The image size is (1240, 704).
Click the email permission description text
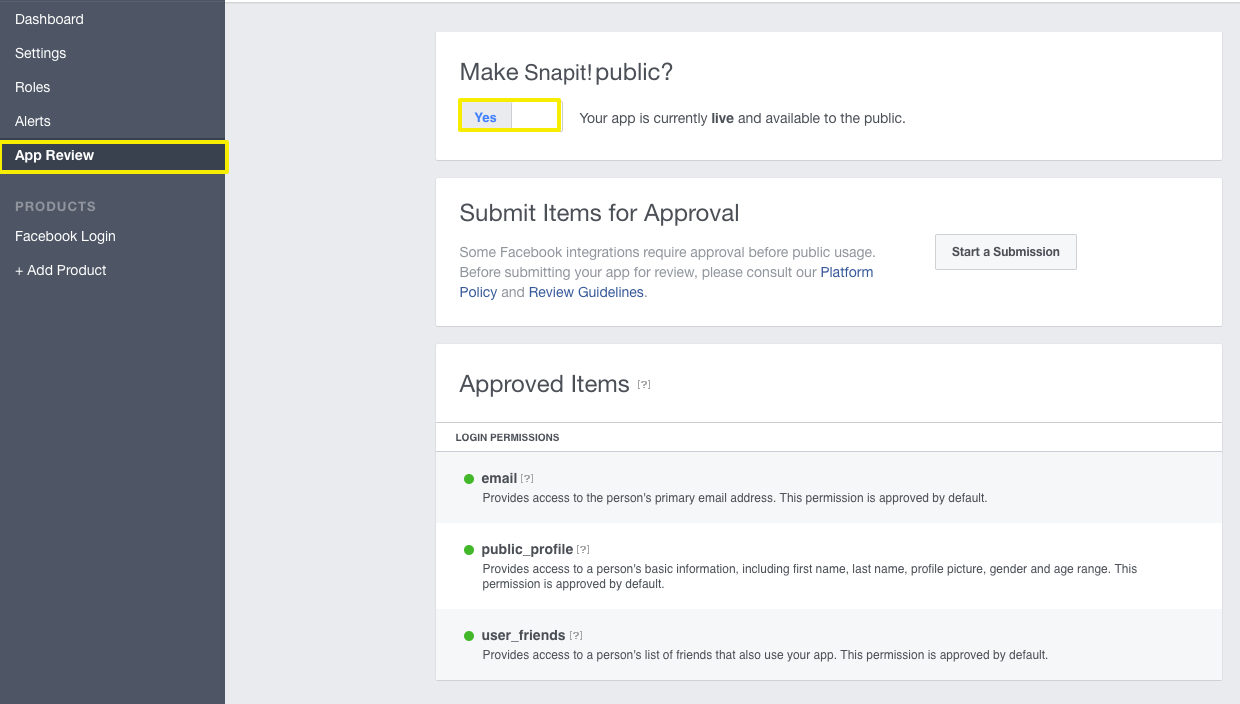735,497
